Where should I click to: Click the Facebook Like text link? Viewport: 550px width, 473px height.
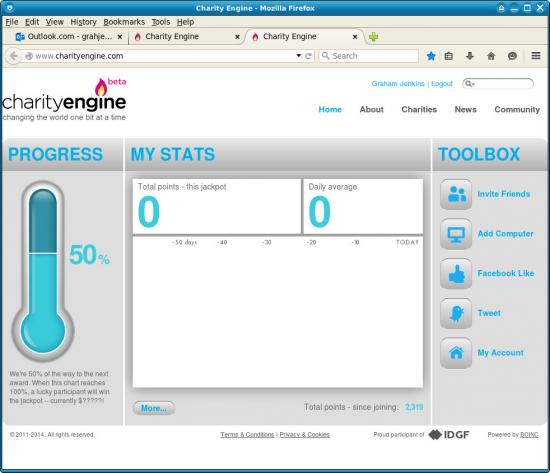506,273
